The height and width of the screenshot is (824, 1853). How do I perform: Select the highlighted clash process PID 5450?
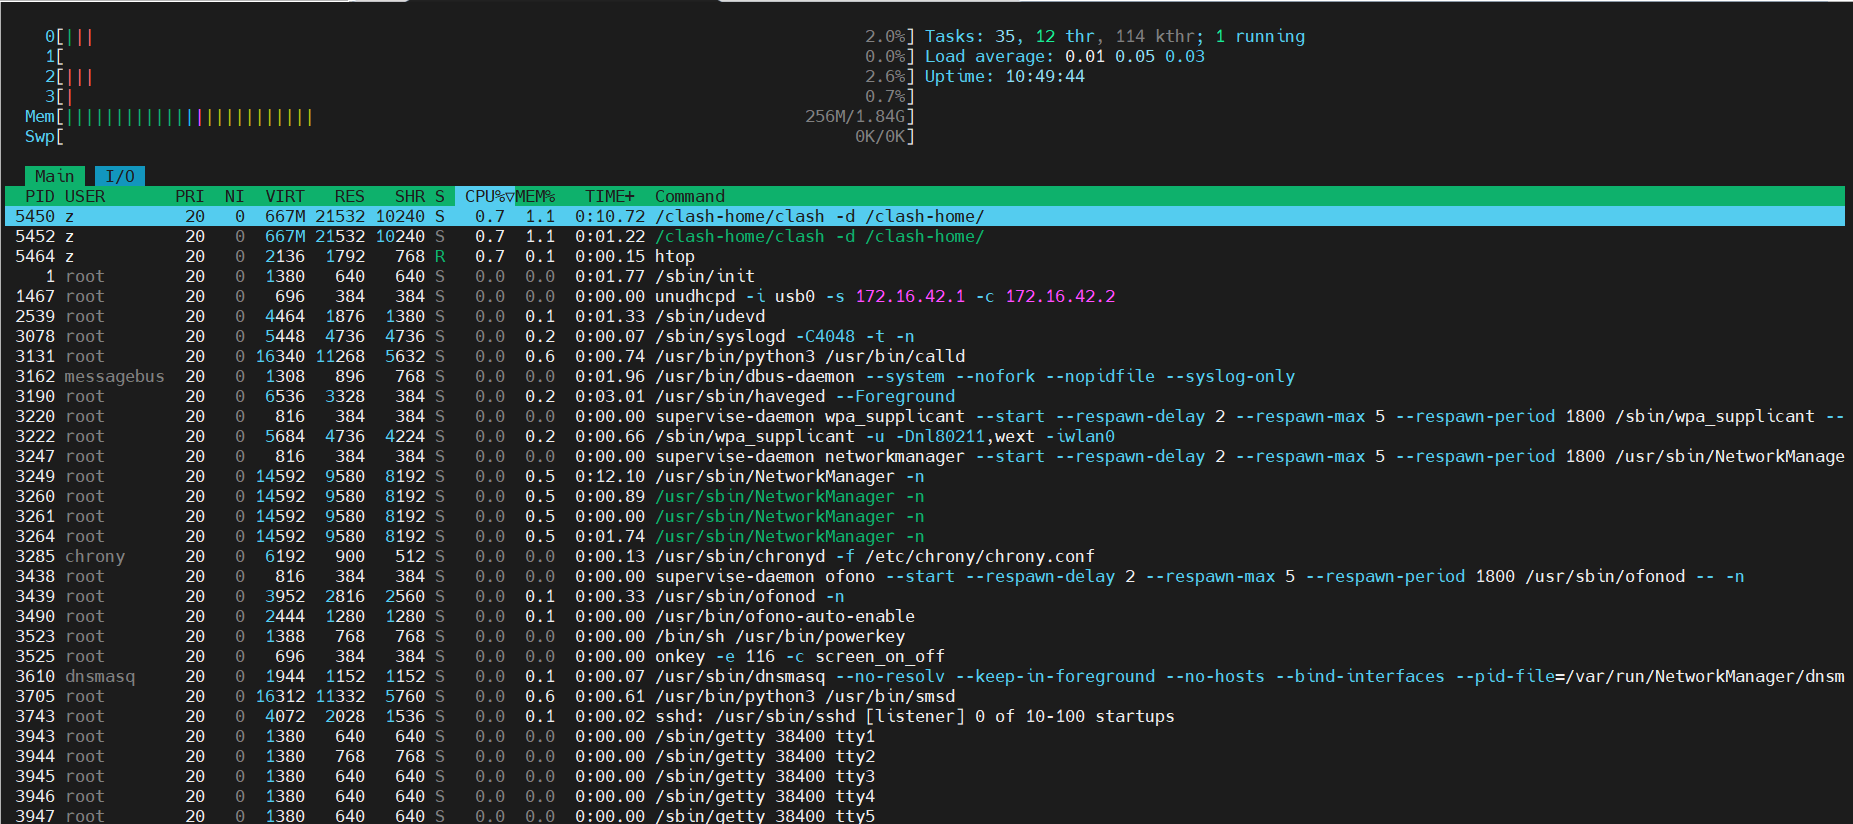pyautogui.click(x=925, y=216)
